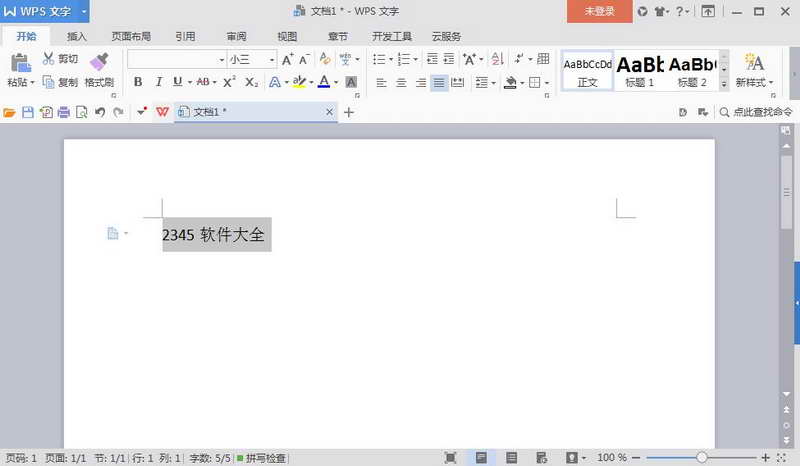Expand the numbered list dropdown

pos(416,59)
